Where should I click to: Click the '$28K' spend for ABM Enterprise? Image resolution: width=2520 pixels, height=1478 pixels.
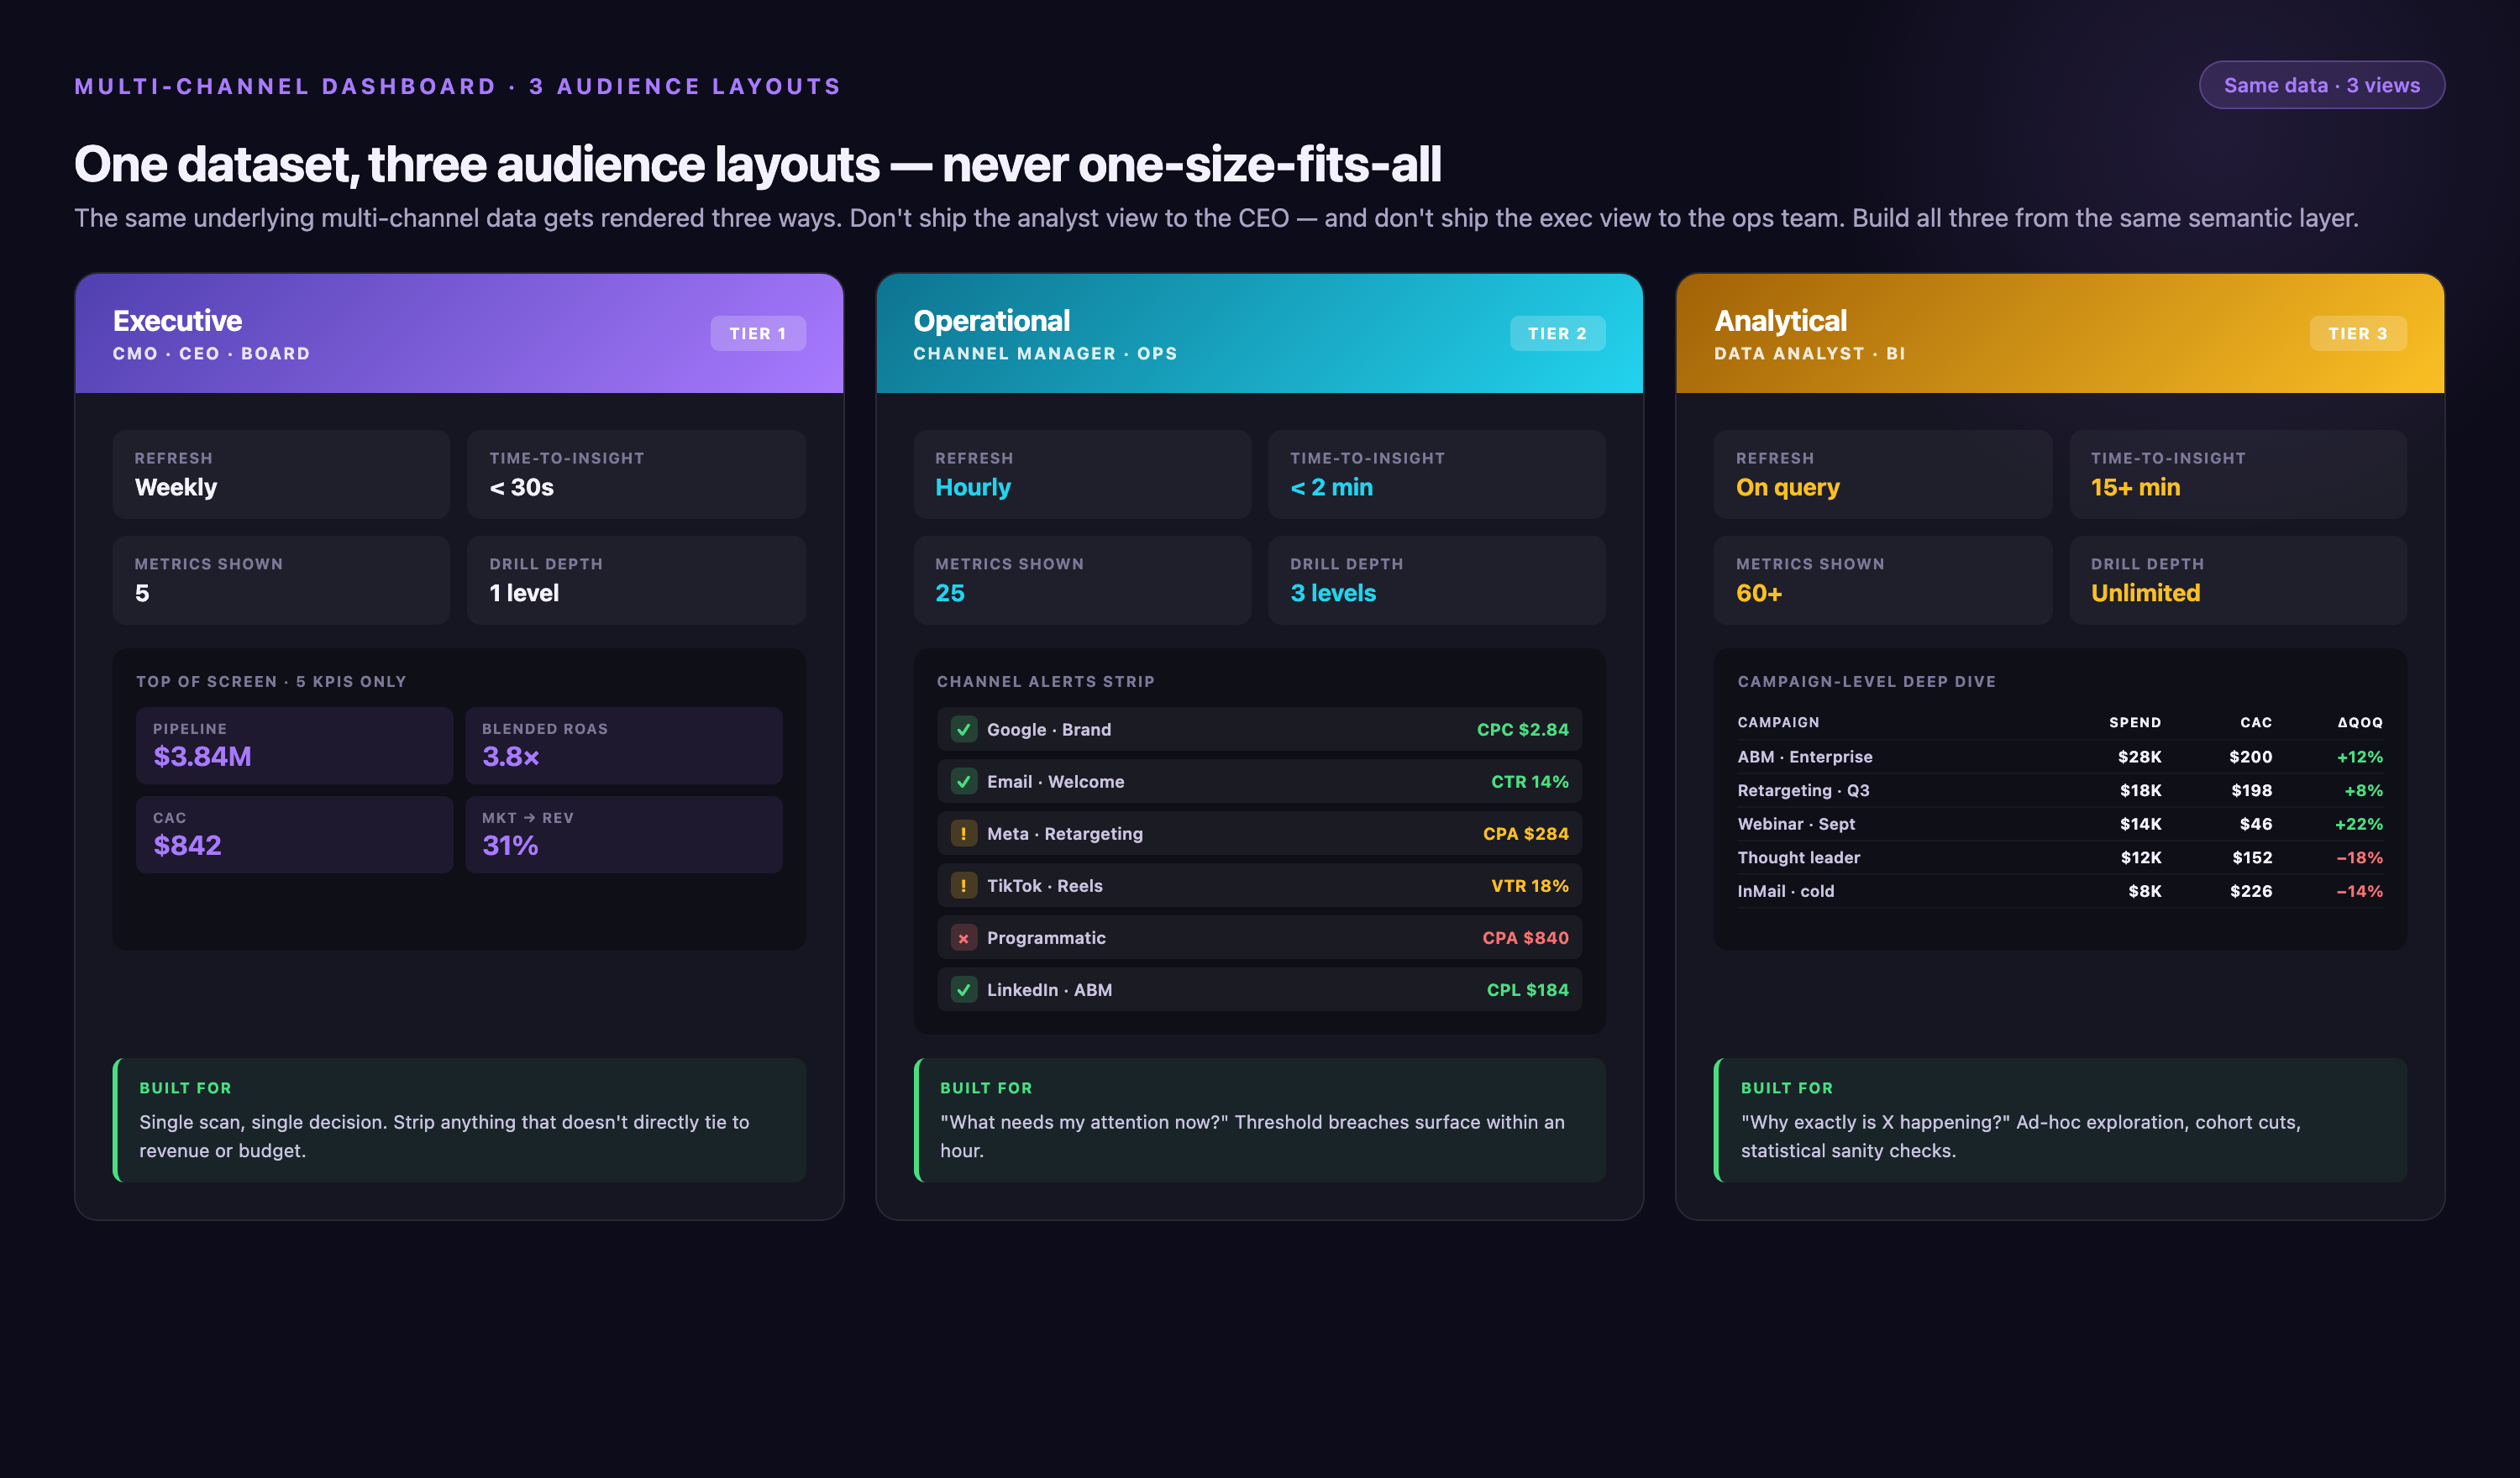coord(2140,757)
